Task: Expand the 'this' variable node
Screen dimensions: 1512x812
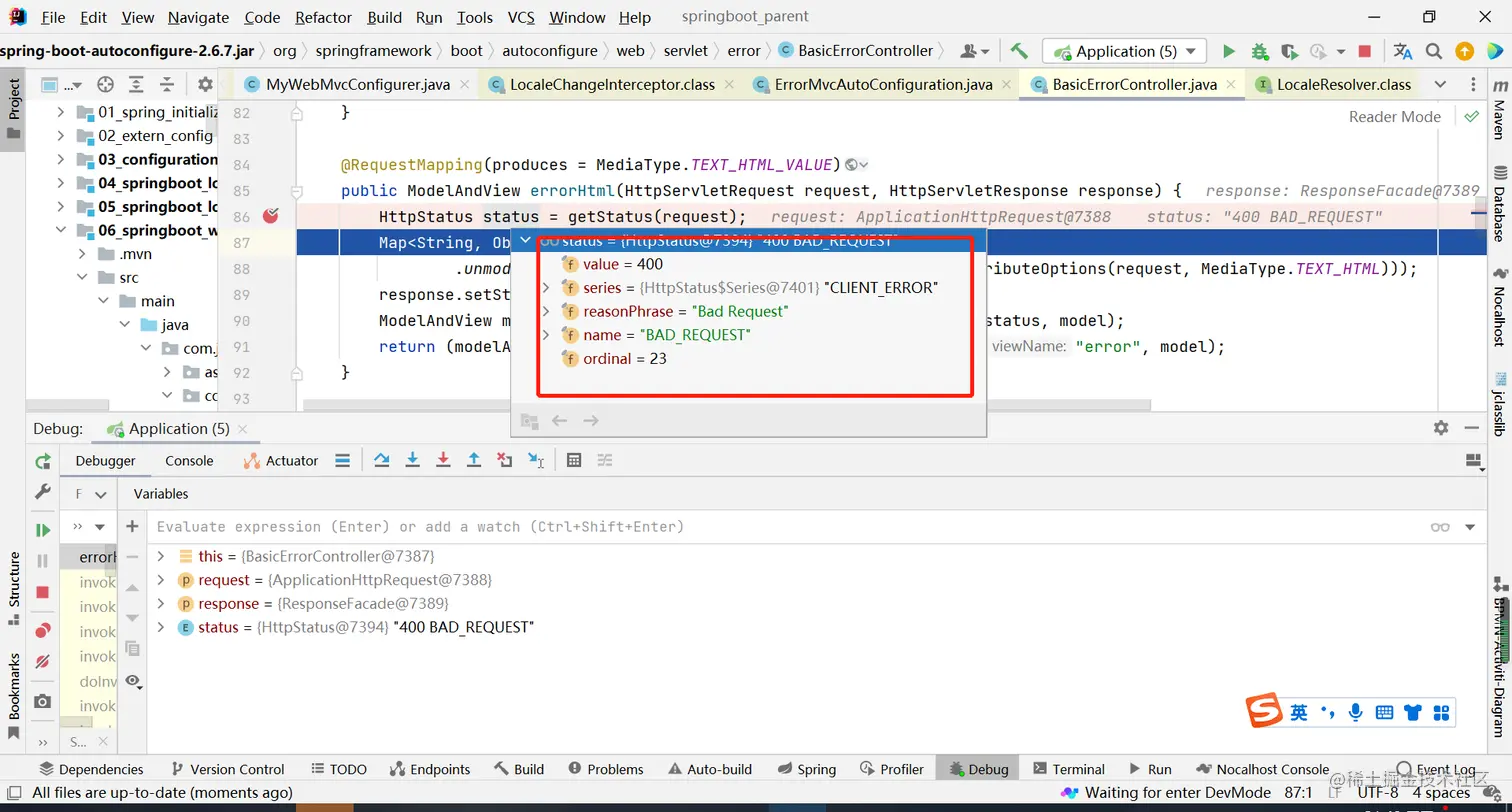Action: pyautogui.click(x=160, y=555)
